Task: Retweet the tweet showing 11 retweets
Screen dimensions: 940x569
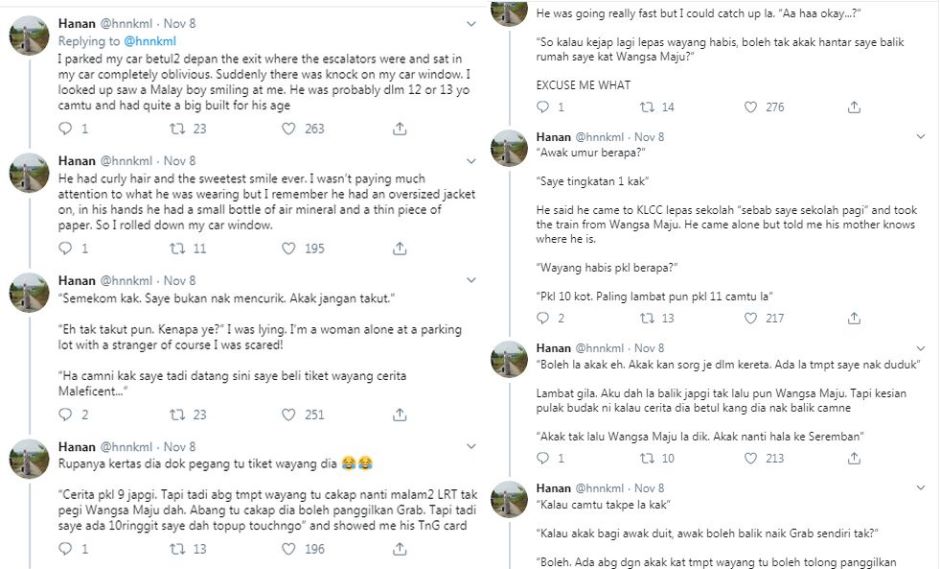Action: click(176, 249)
